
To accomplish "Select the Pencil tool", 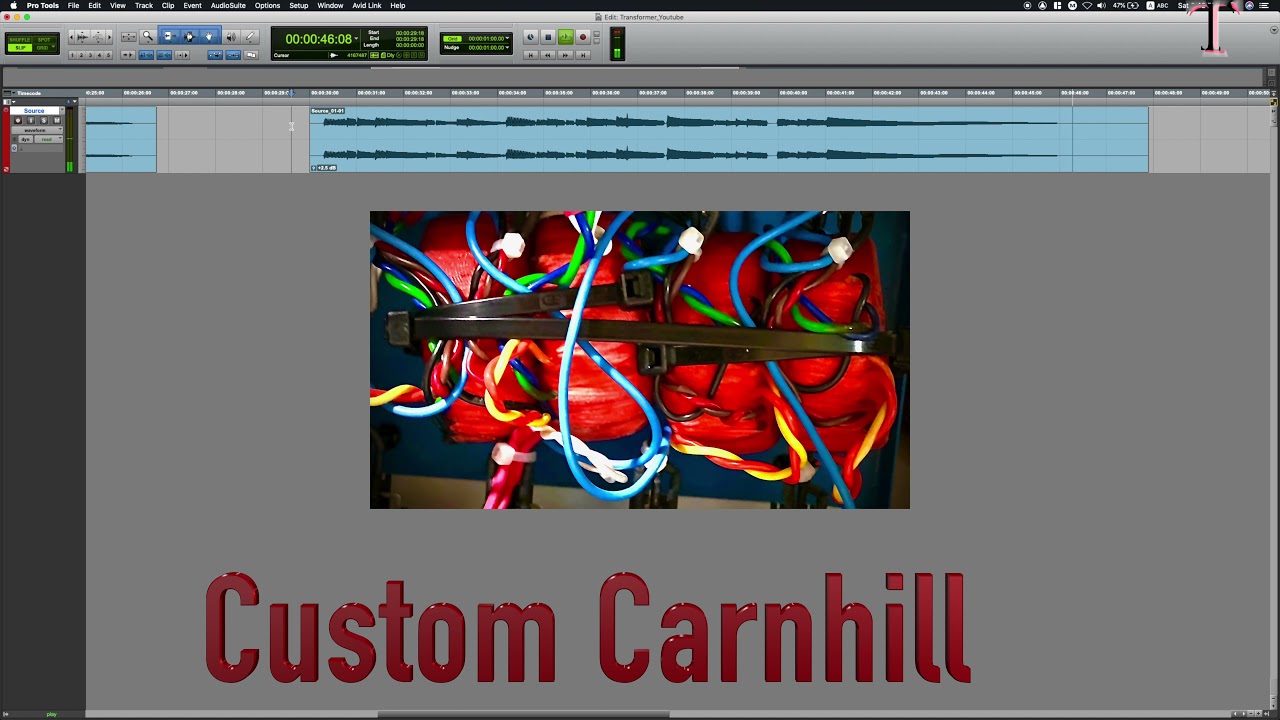I will pos(250,37).
